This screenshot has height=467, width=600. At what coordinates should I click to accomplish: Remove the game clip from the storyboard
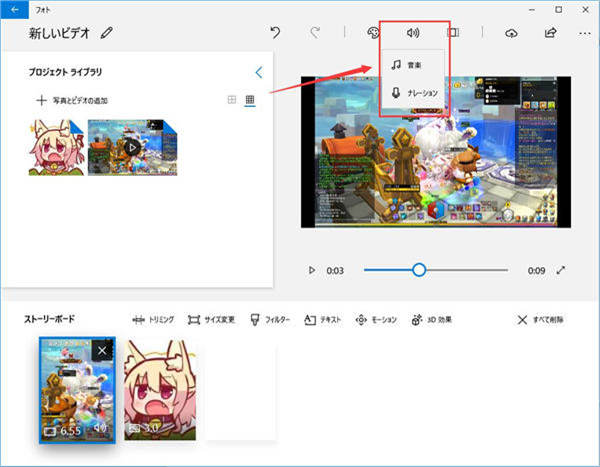tap(102, 350)
